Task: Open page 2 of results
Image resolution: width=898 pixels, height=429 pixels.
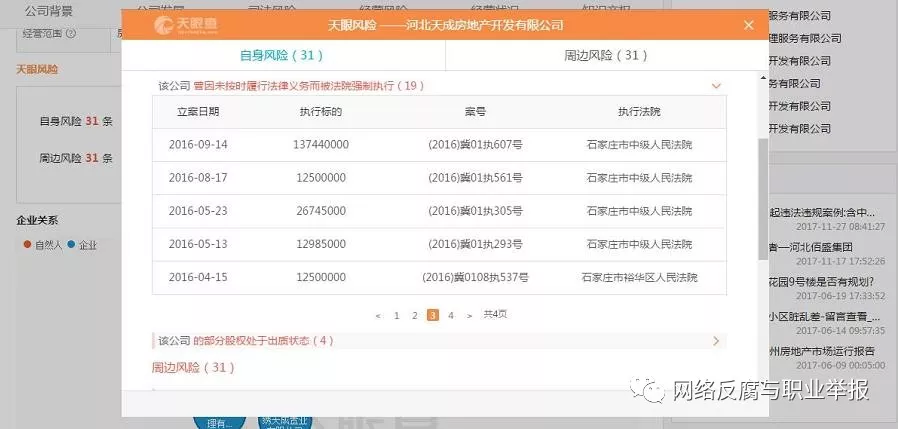Action: pyautogui.click(x=415, y=316)
